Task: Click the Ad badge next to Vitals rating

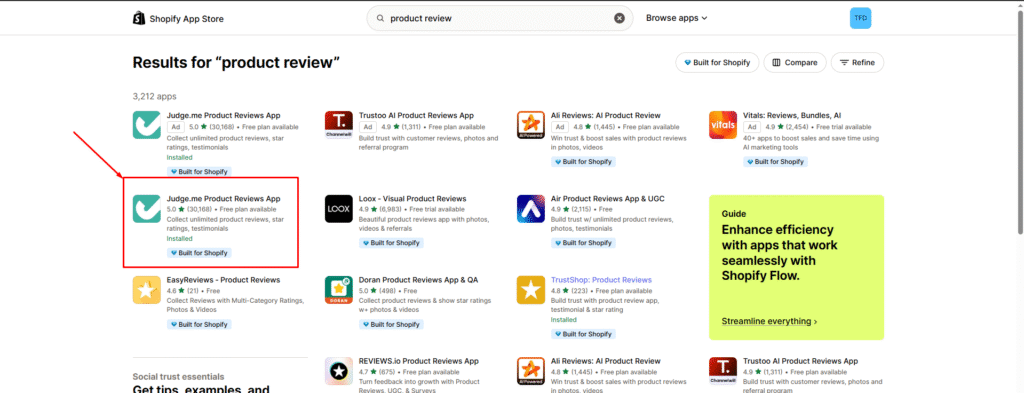Action: 752,127
